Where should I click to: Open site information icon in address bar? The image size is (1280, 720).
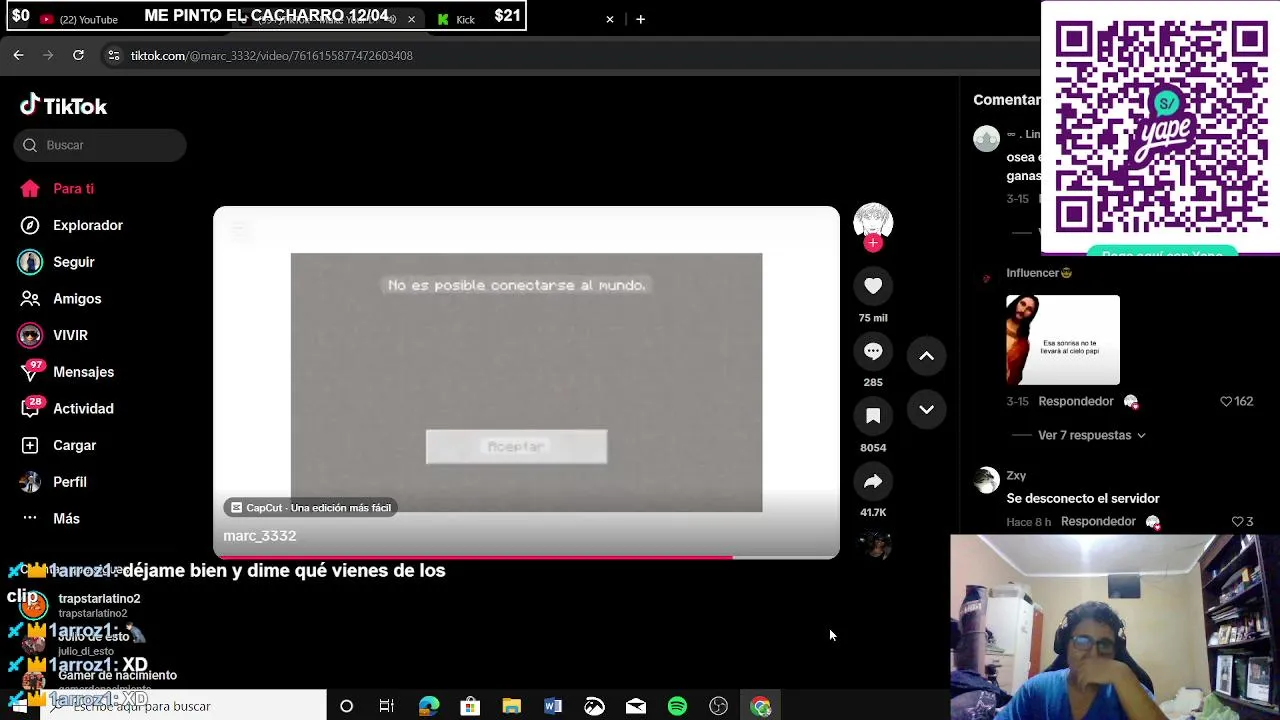tap(114, 56)
